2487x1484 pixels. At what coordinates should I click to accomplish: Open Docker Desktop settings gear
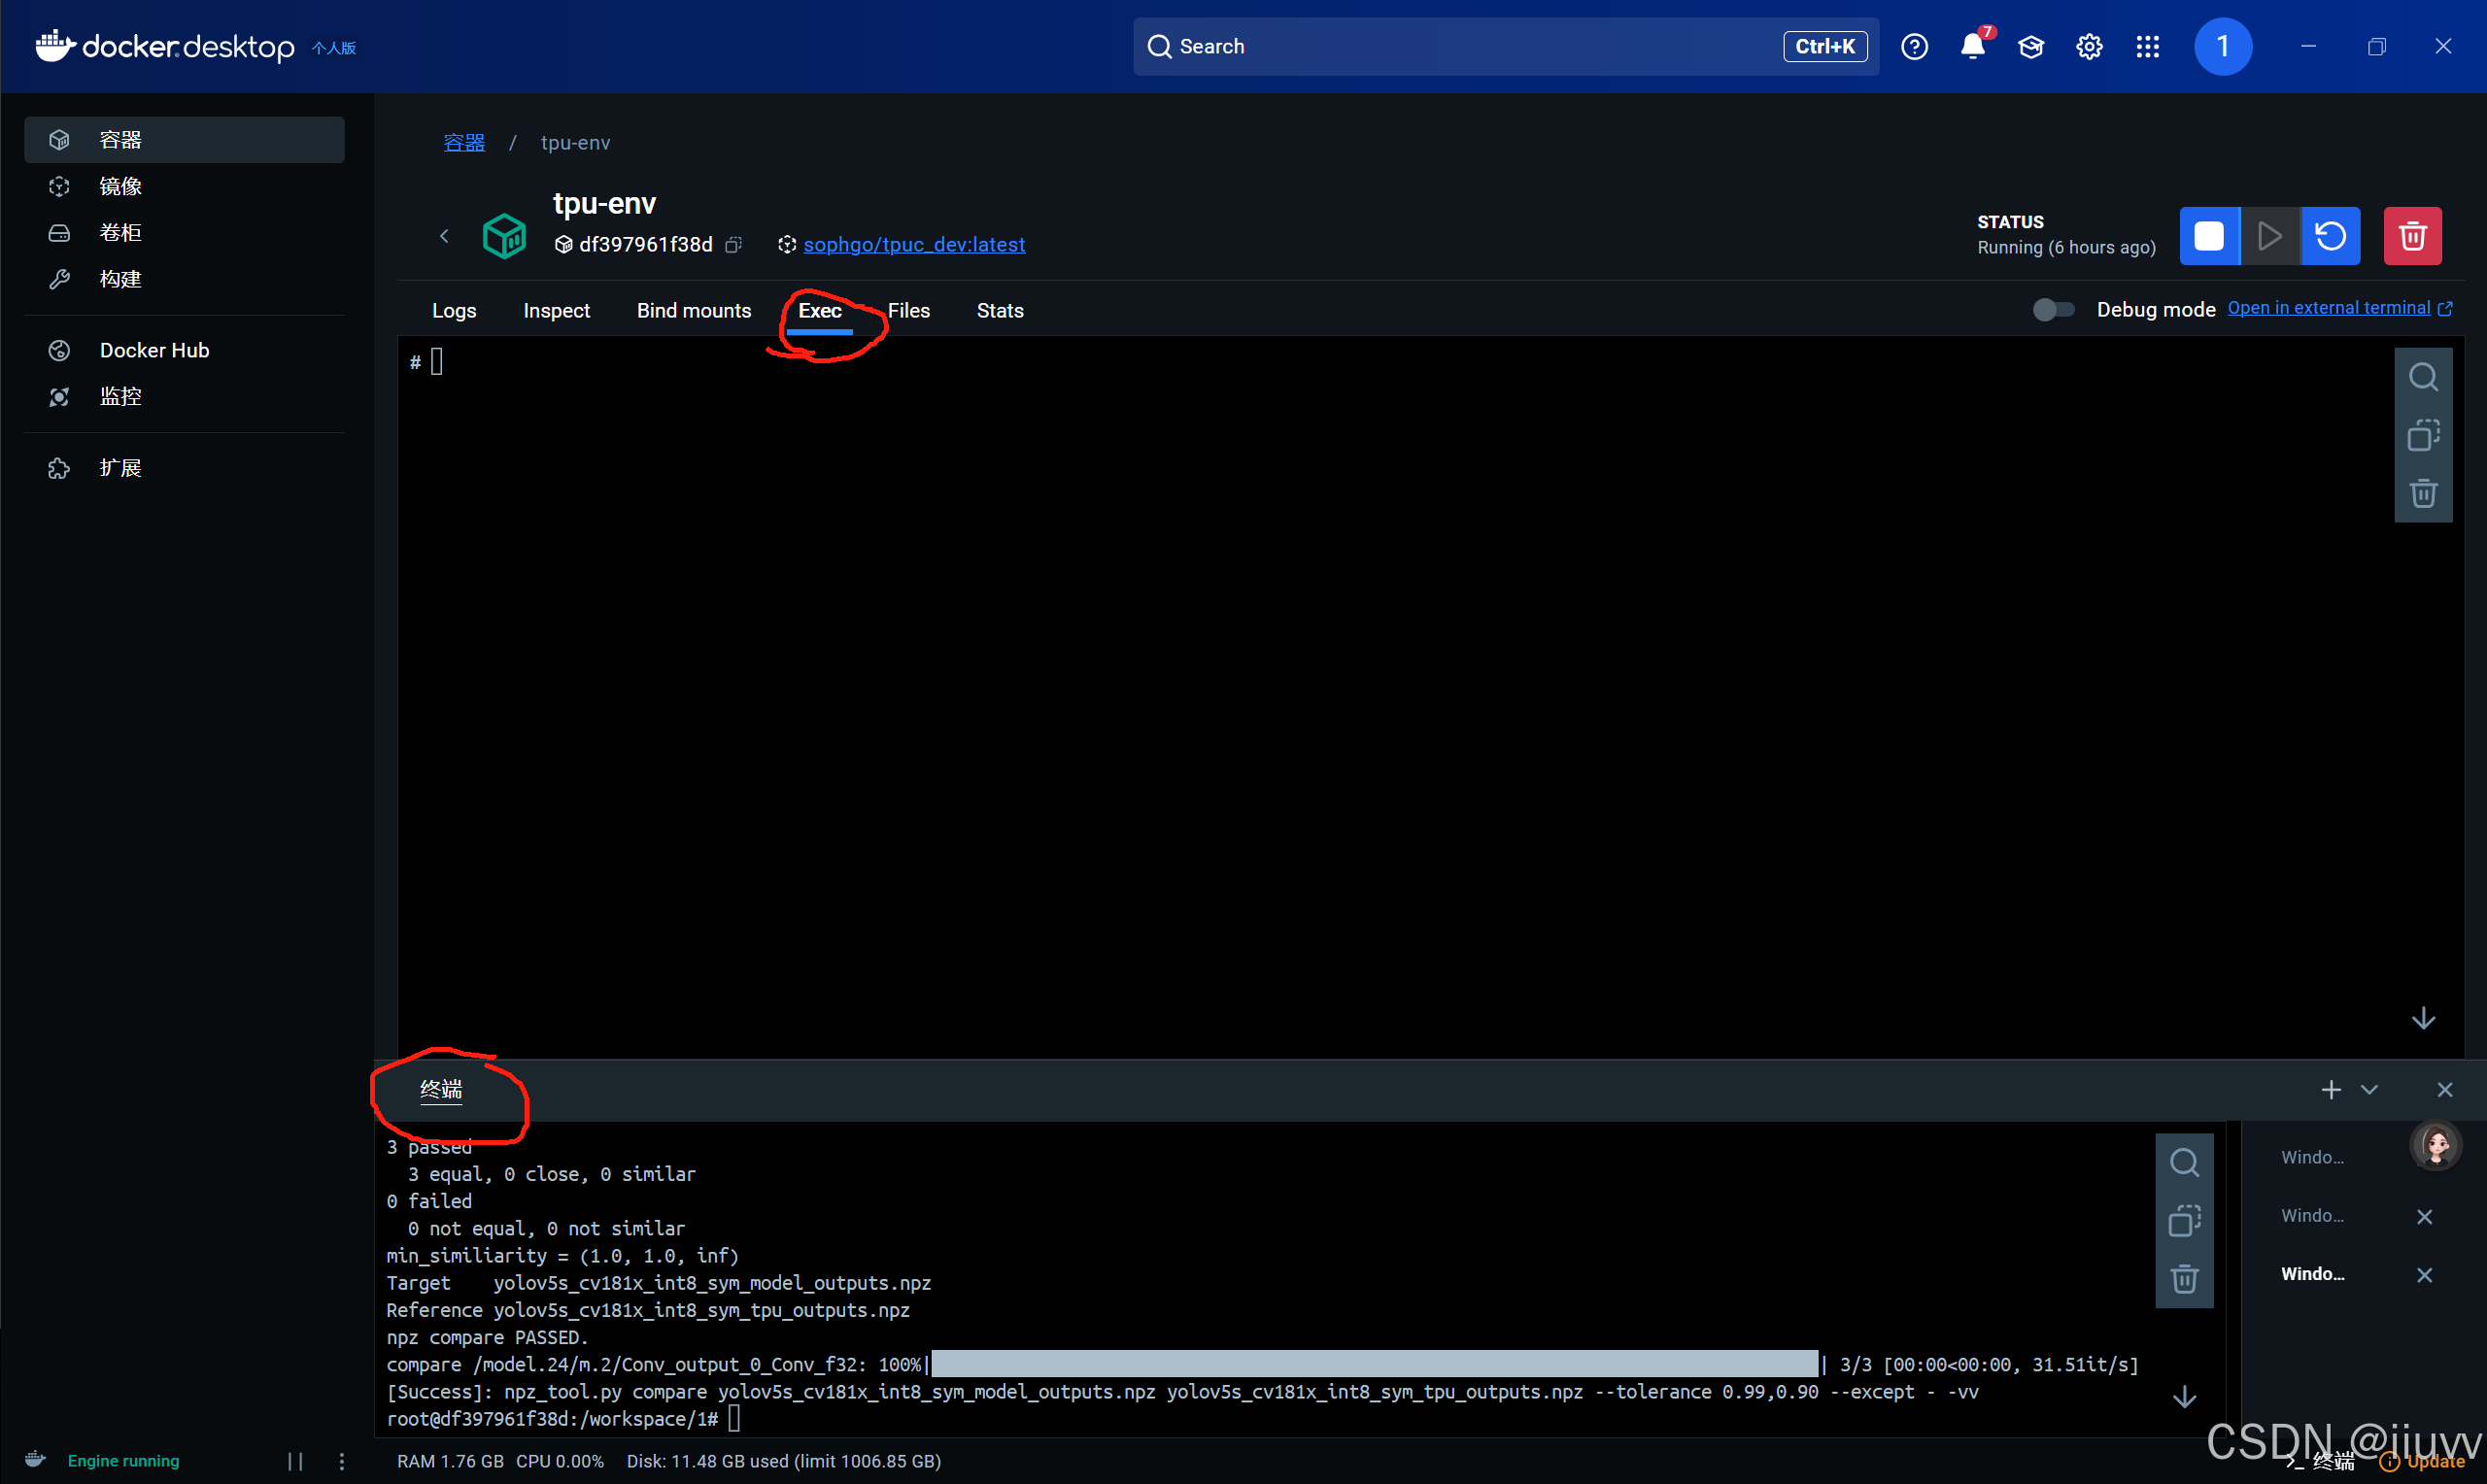point(2088,46)
